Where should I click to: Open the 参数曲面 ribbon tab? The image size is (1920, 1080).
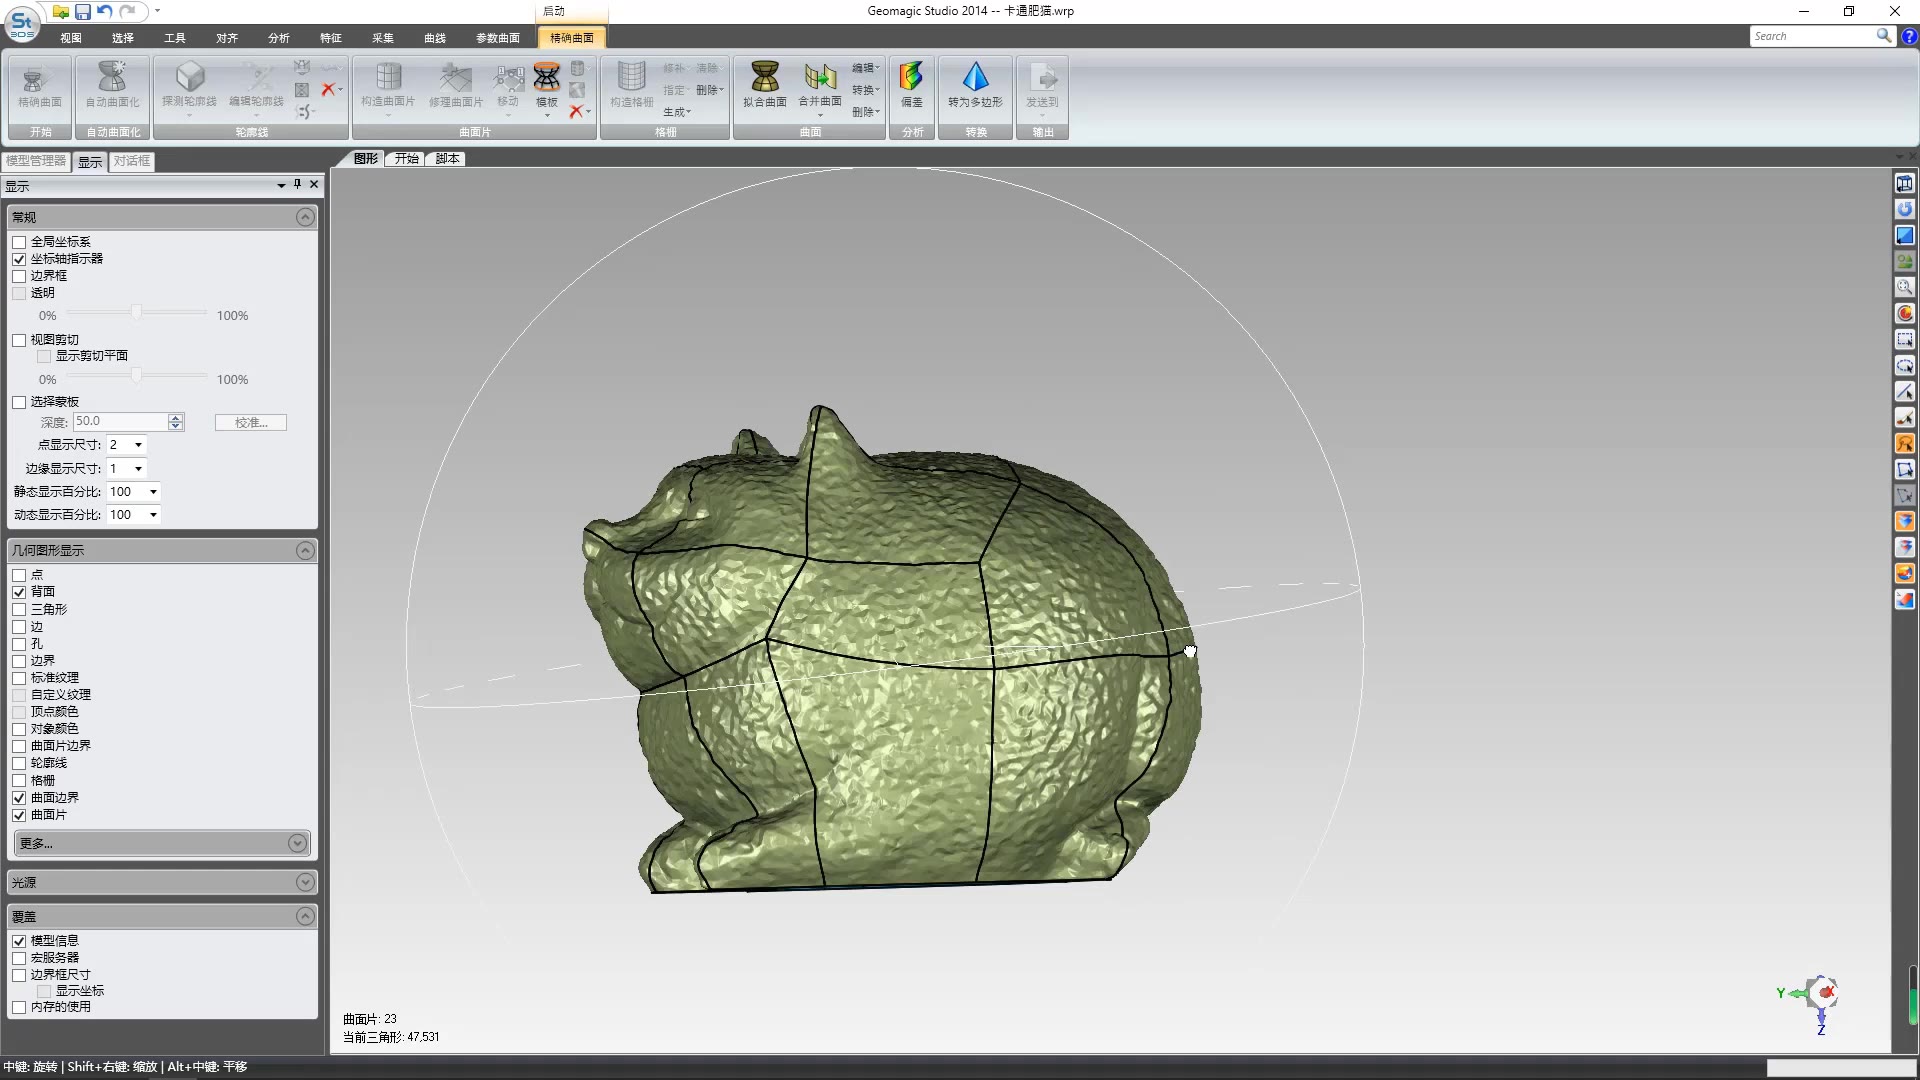pyautogui.click(x=498, y=38)
